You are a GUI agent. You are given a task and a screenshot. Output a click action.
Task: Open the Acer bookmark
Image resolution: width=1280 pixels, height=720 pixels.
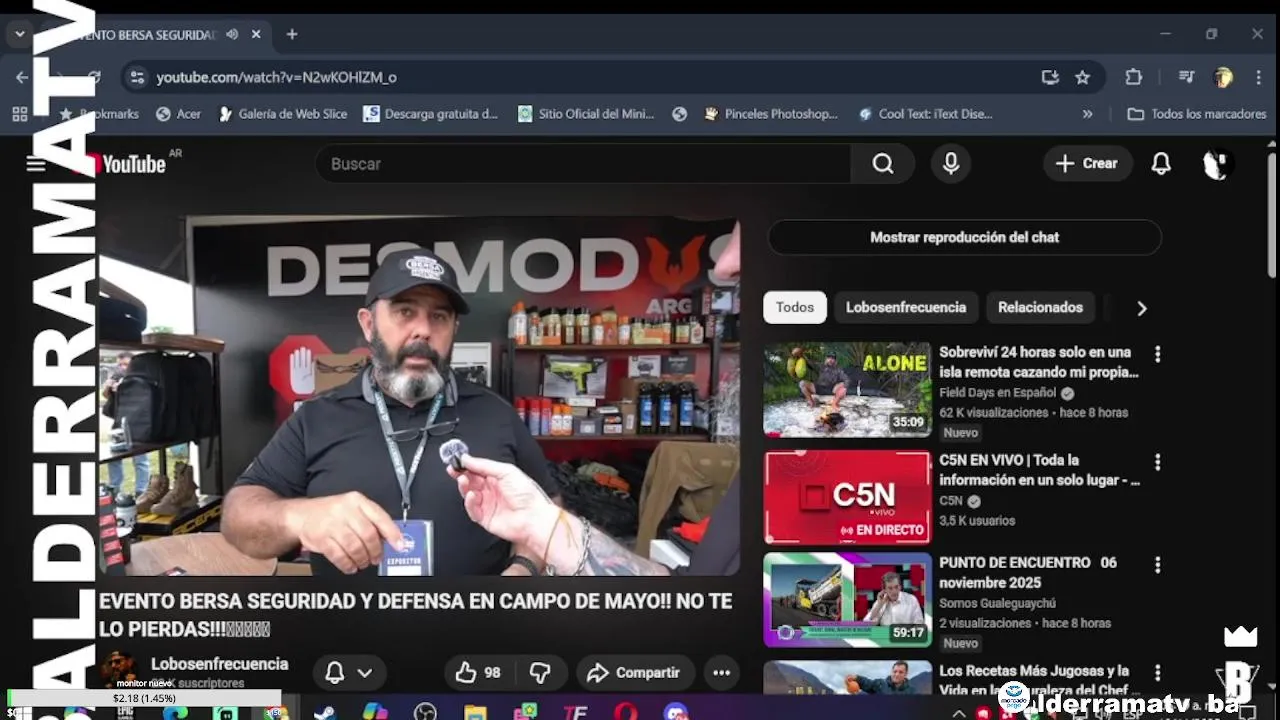coord(178,114)
